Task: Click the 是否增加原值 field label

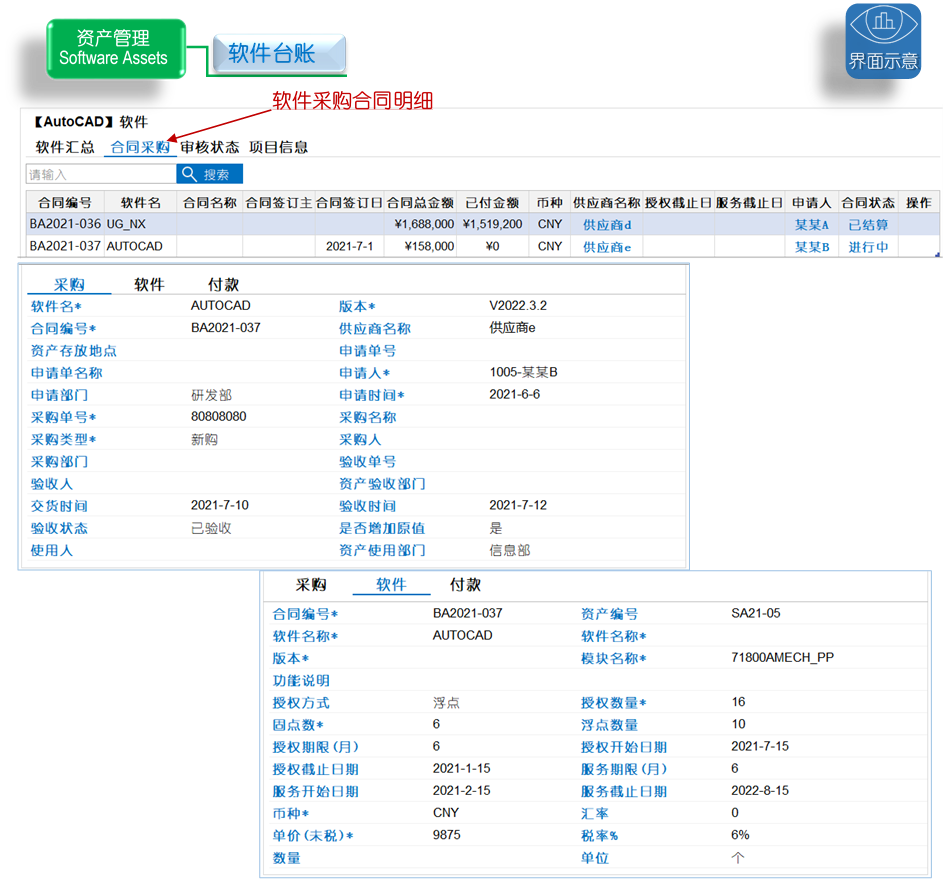Action: click(x=382, y=528)
